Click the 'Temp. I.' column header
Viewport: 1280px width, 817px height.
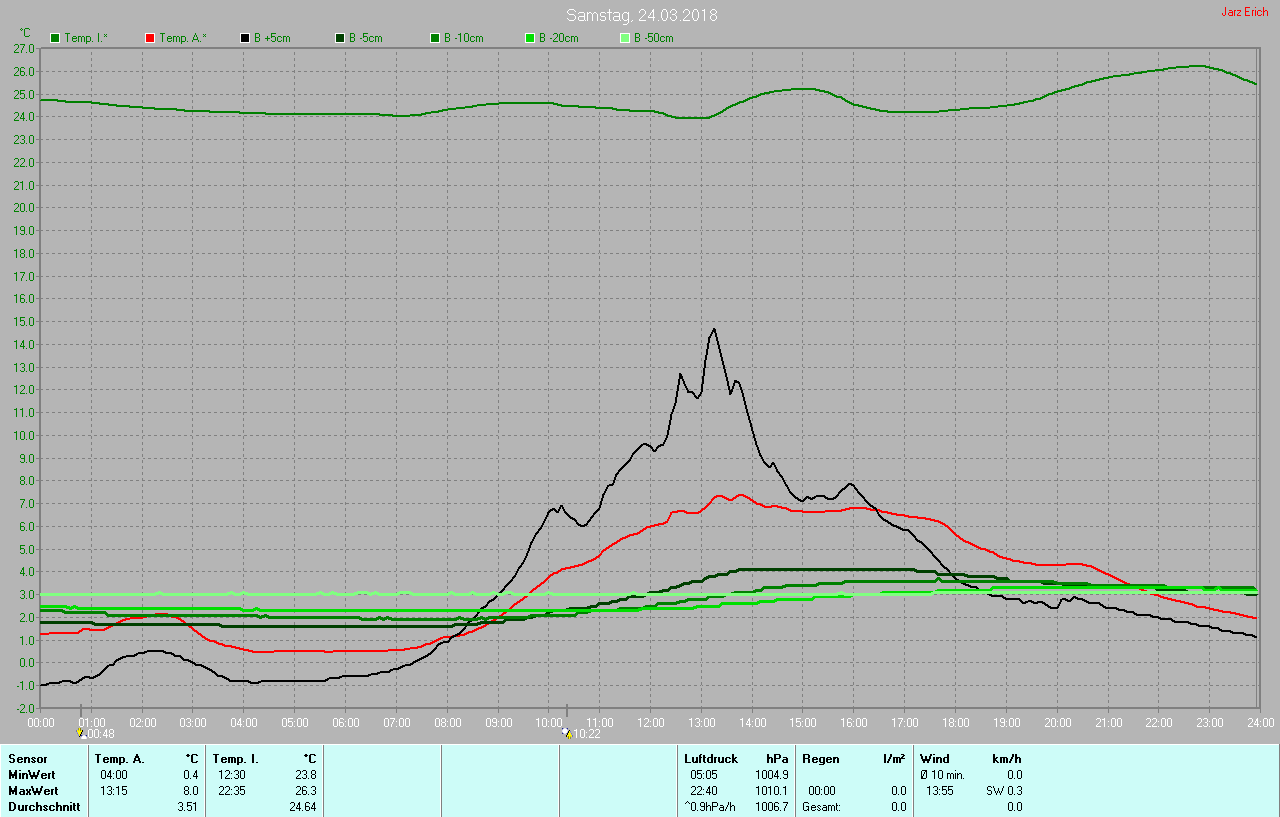pos(236,759)
